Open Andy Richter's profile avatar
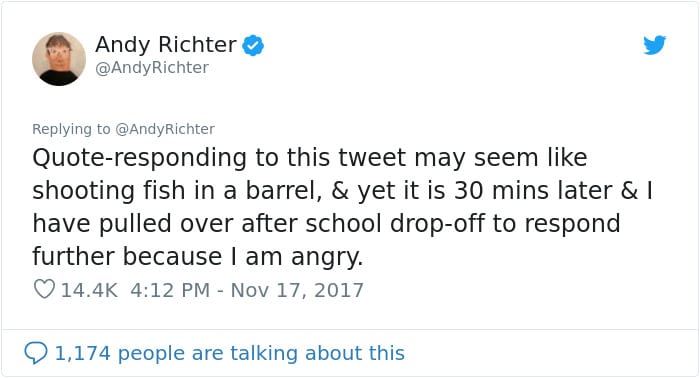The width and height of the screenshot is (700, 378). click(59, 59)
